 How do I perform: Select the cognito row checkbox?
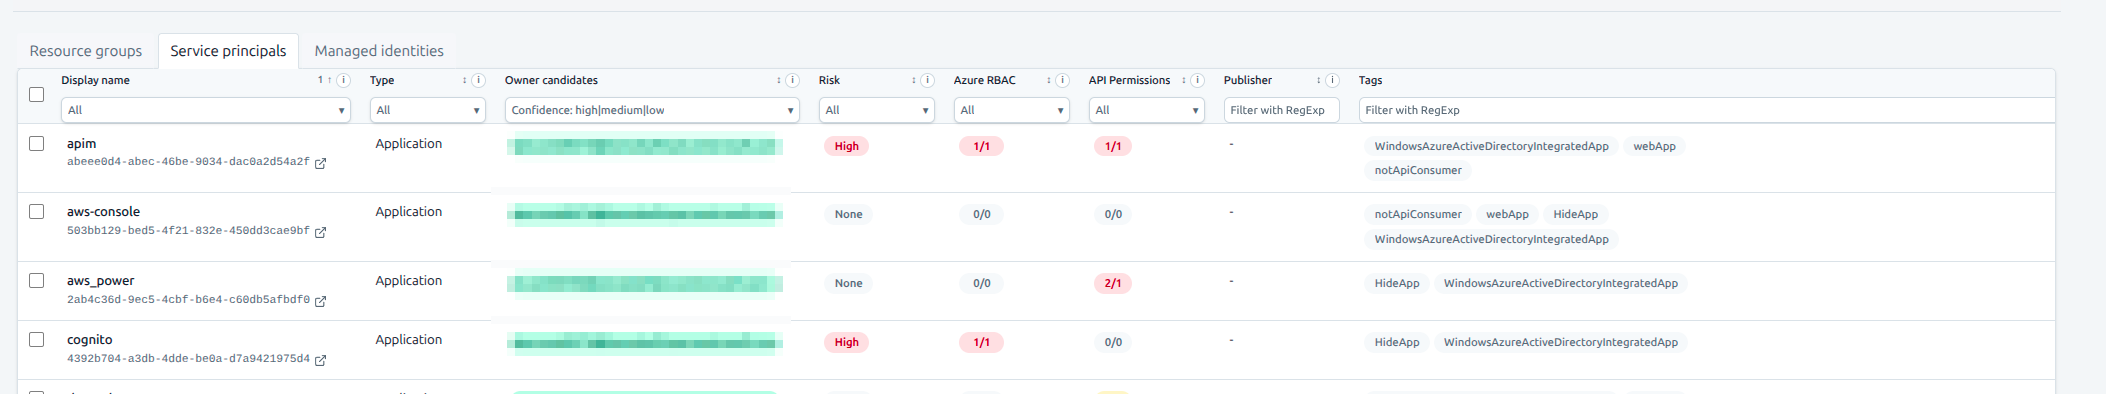tap(37, 339)
